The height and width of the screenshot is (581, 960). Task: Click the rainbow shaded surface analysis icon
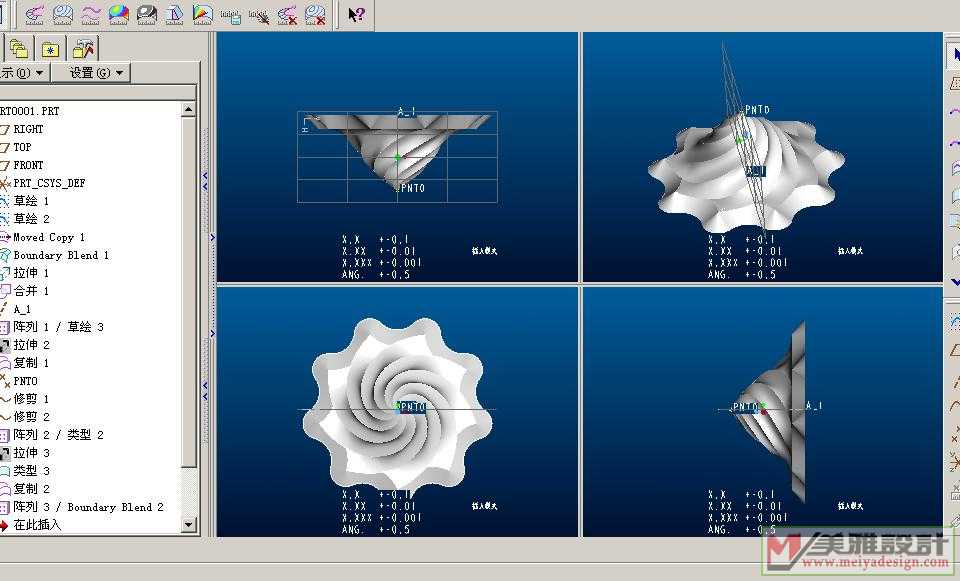[x=118, y=14]
